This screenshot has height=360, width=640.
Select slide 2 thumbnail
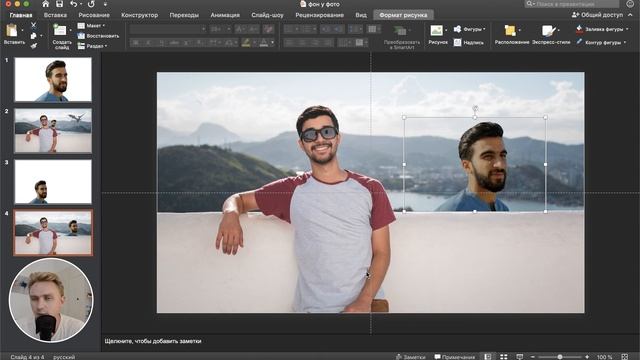(53, 131)
